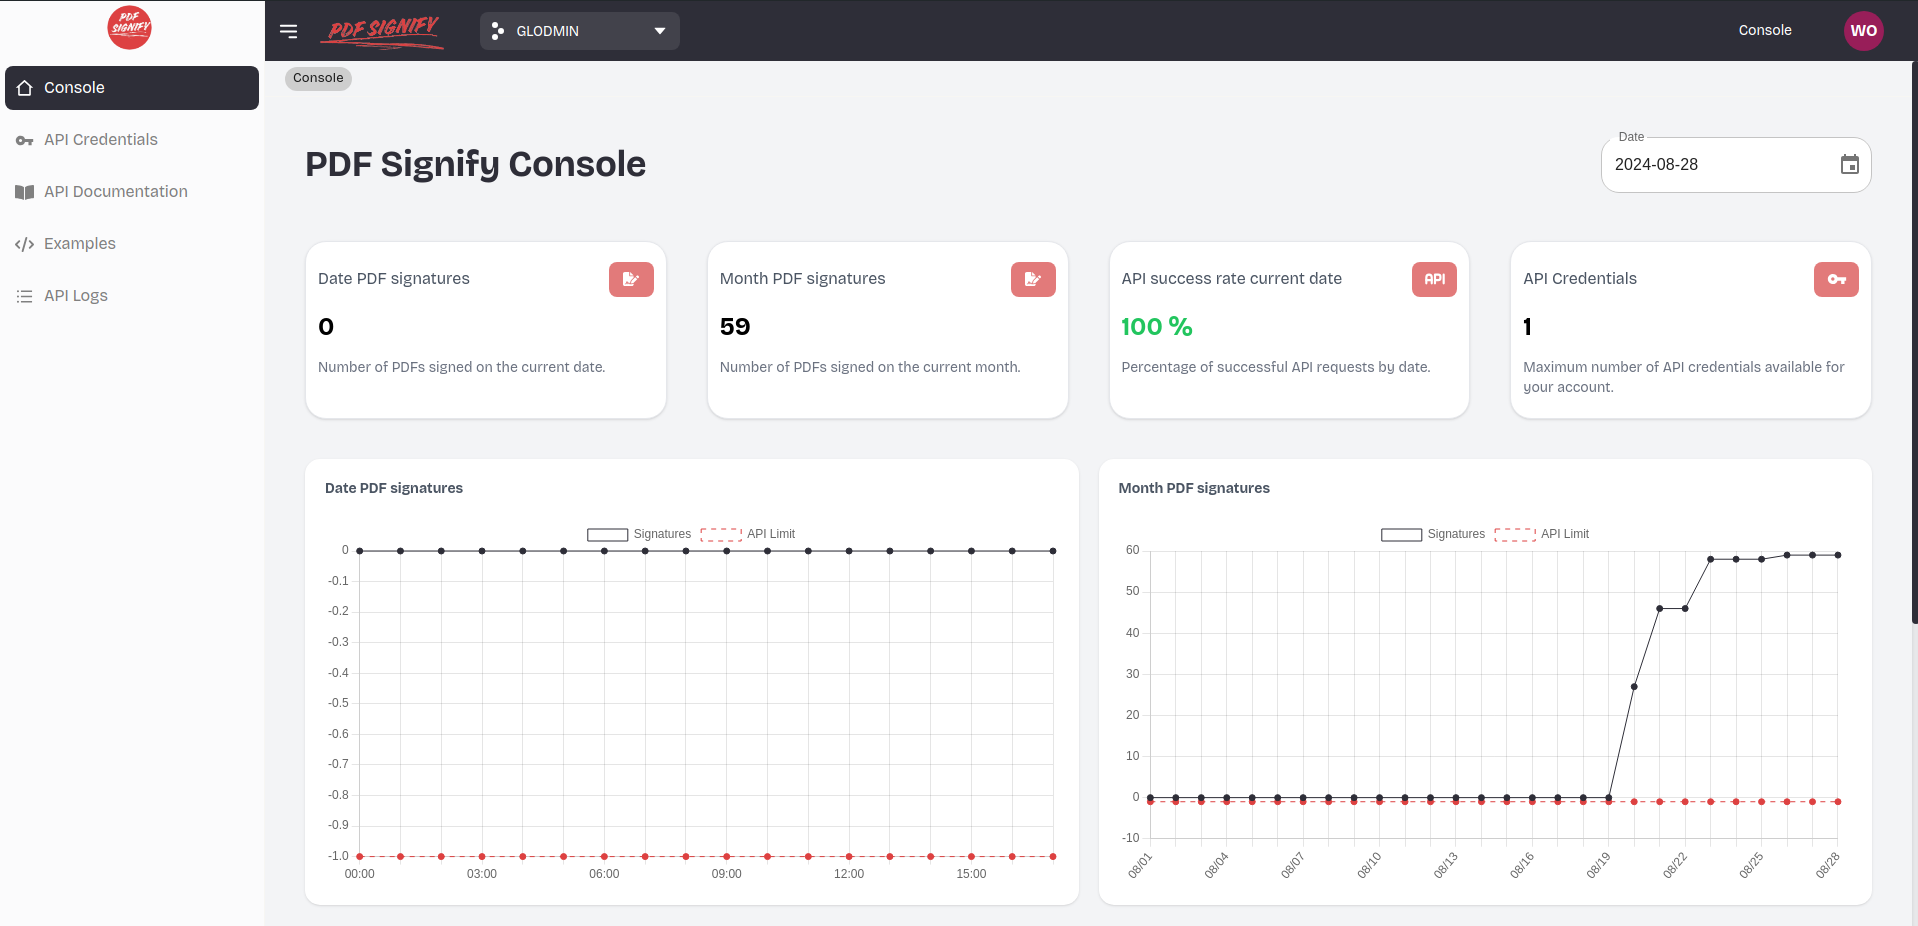Click the Date input field showing 2024-08-28
The height and width of the screenshot is (926, 1918).
1736,165
